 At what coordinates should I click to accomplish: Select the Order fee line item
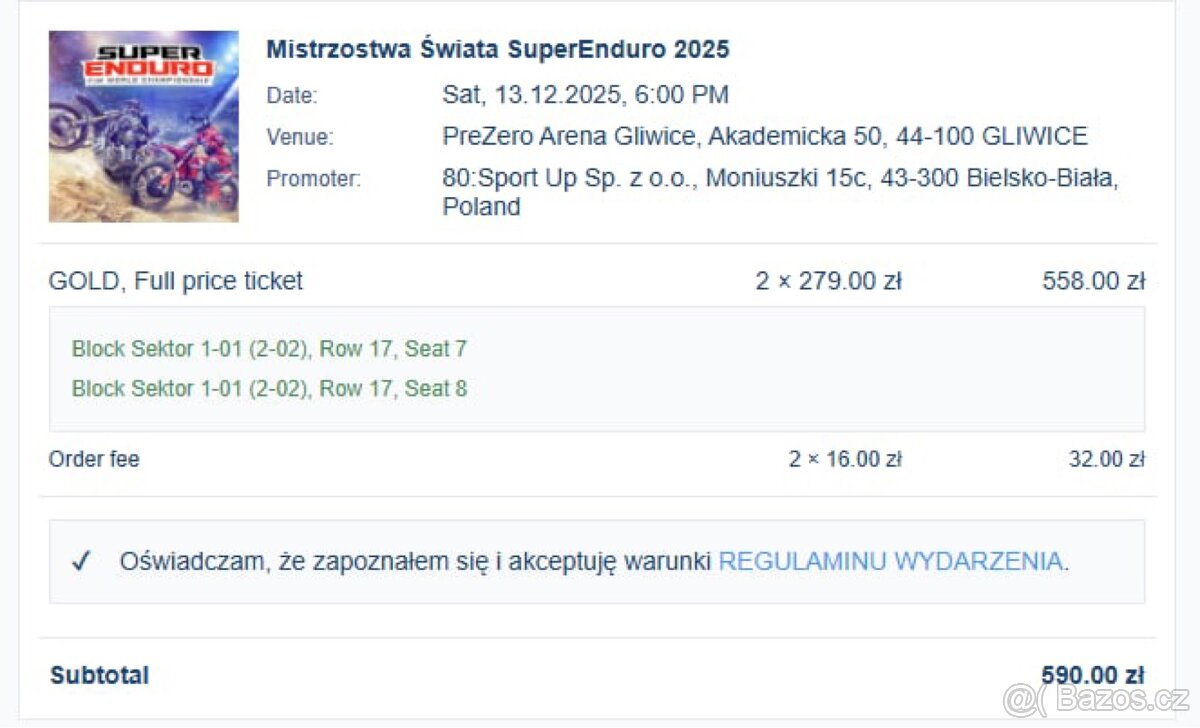(x=94, y=459)
